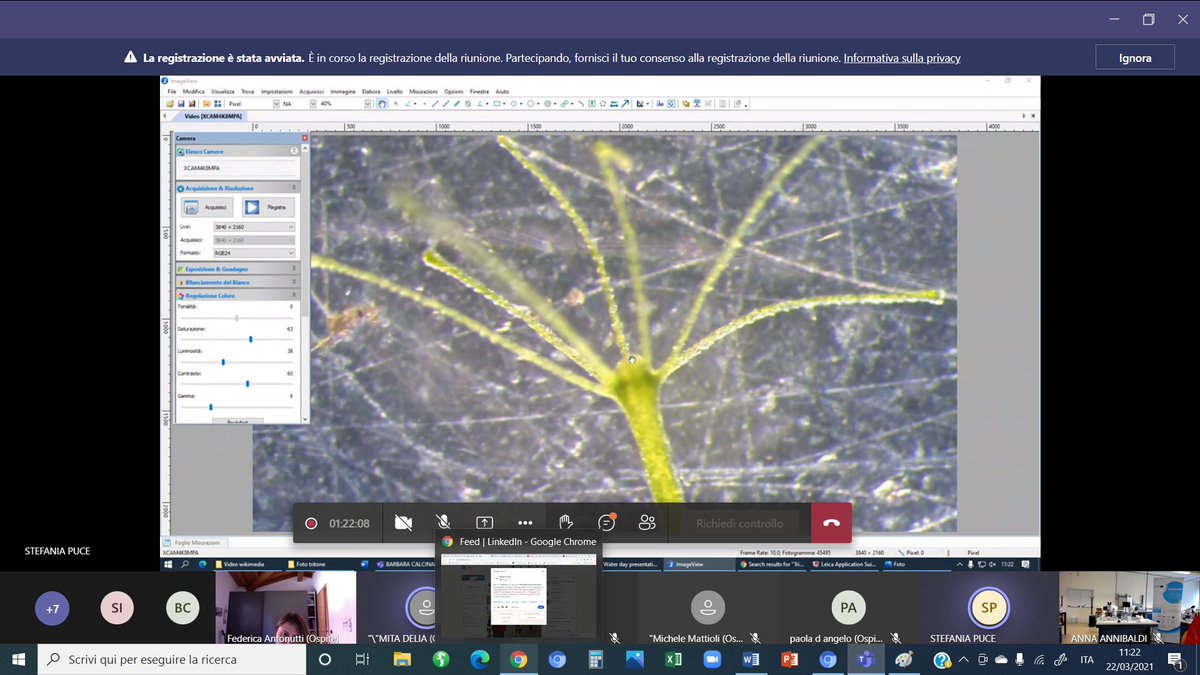Open the Misurazioni menu in ImageView
Screen dimensions: 1200x675
423,91
